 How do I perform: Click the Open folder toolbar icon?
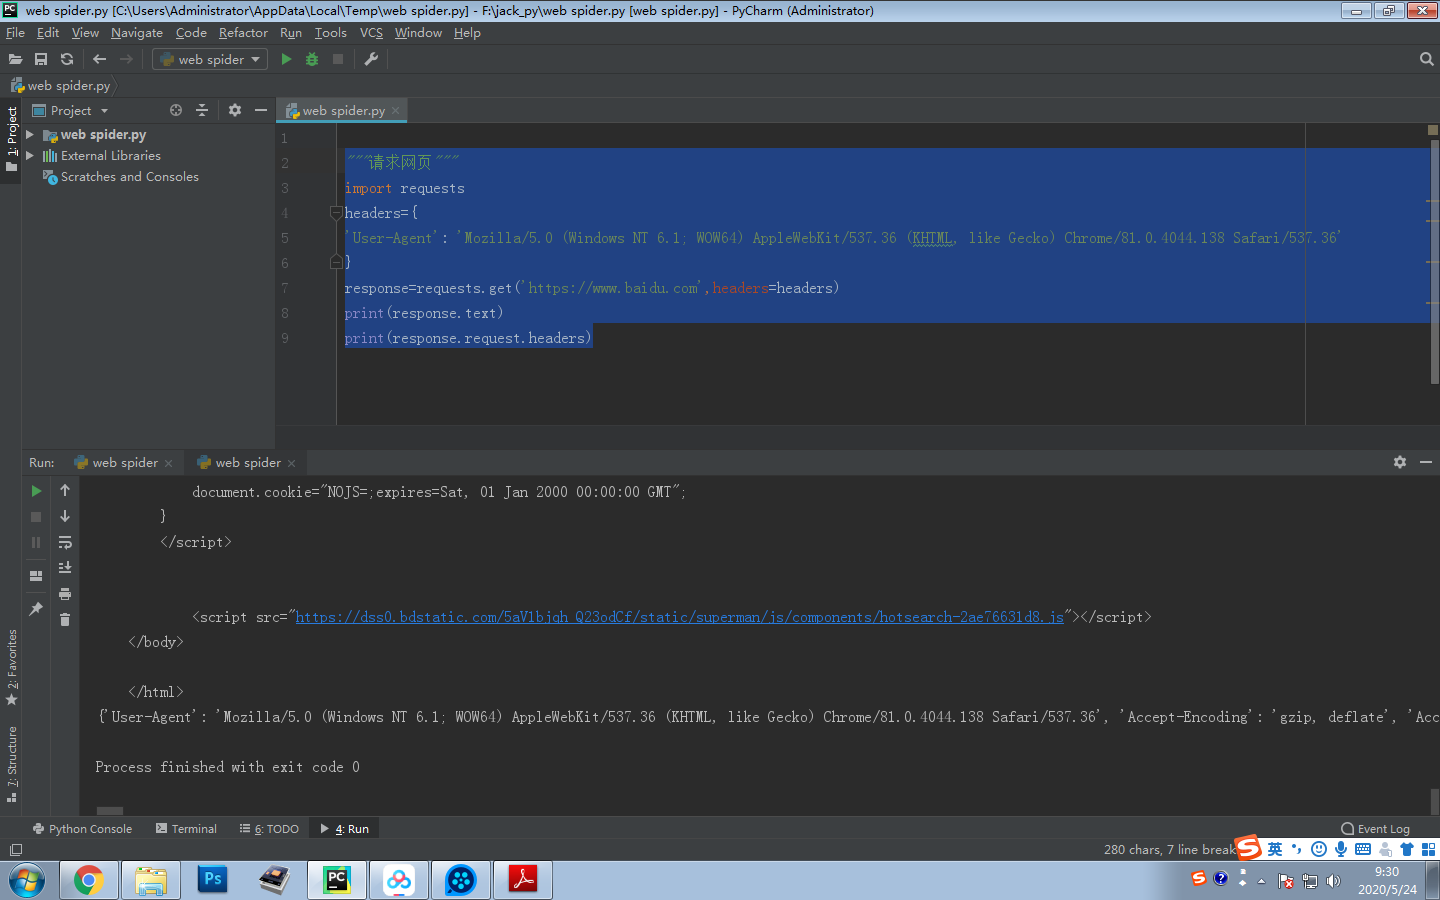[x=15, y=59]
